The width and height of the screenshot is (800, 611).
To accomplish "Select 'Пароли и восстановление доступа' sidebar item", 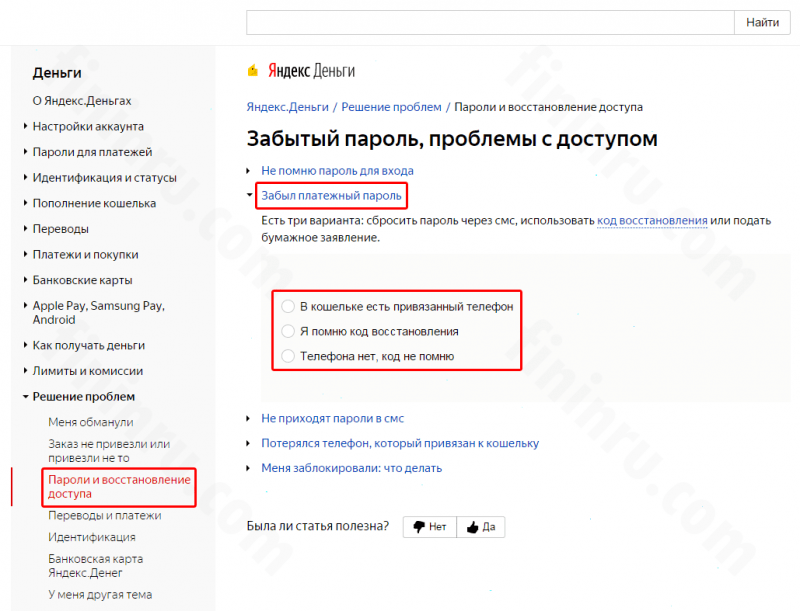I will (119, 487).
